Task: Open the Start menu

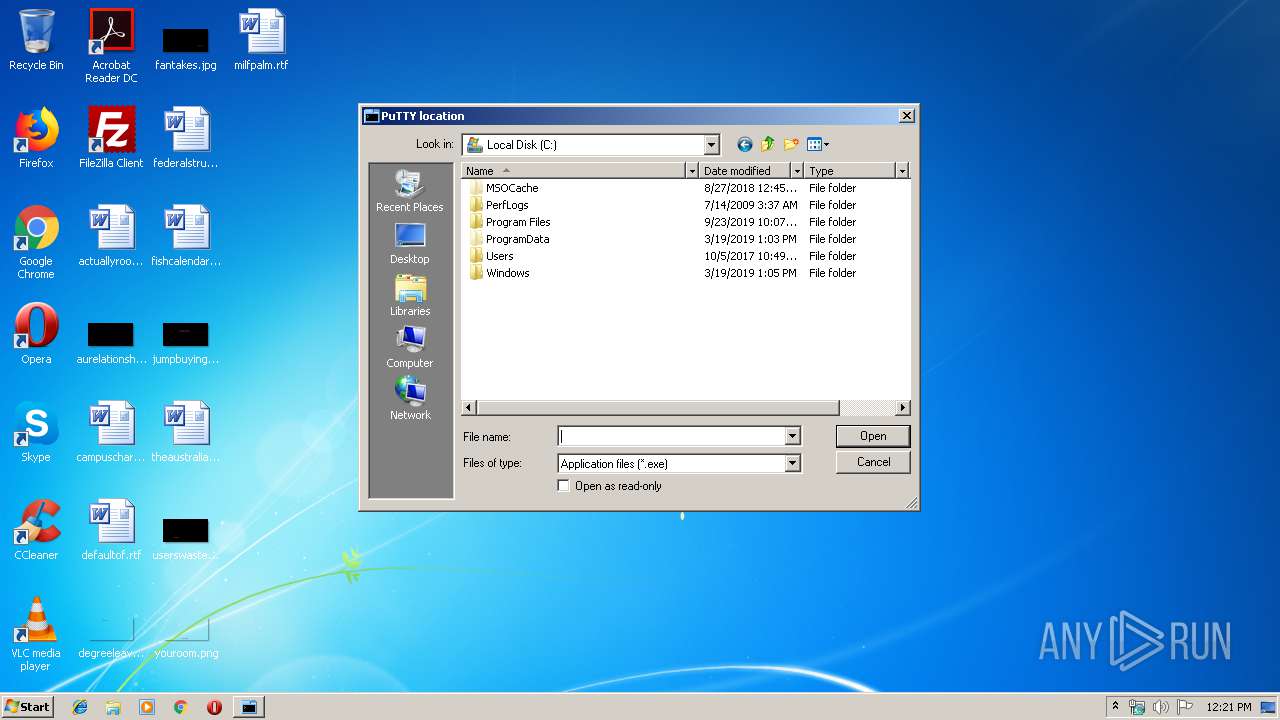Action: coord(28,707)
